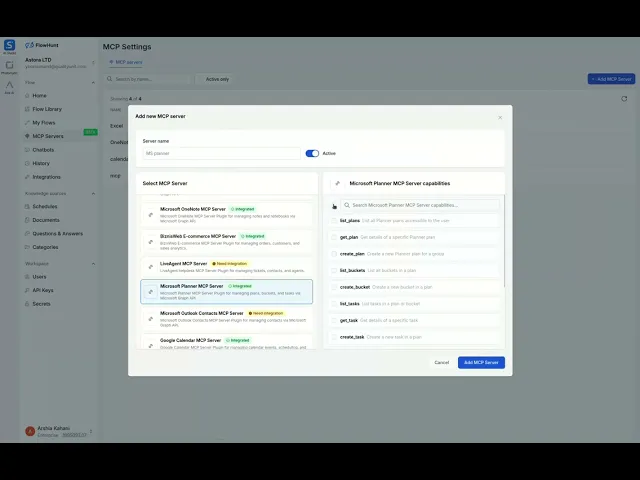Viewport: 640px width, 480px height.
Task: Click the Add MCP Server dialog button
Action: point(481,362)
